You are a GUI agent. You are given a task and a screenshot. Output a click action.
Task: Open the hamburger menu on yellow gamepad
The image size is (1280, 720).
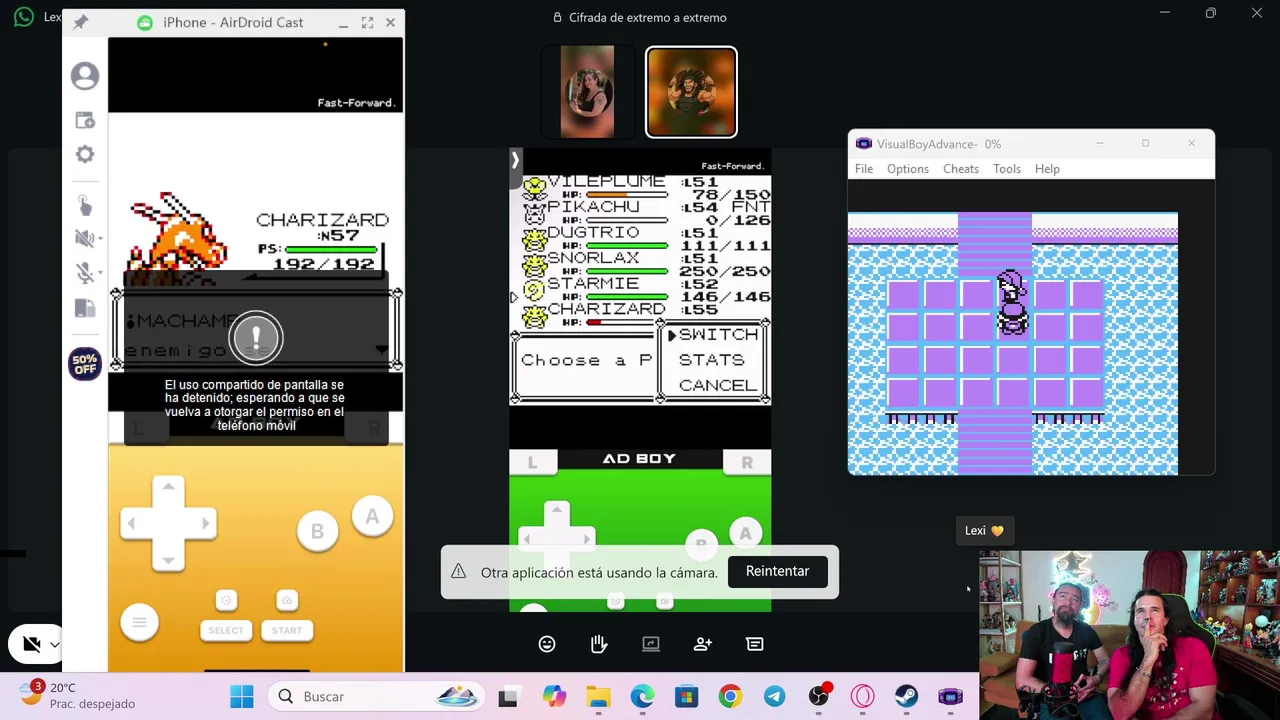tap(139, 622)
